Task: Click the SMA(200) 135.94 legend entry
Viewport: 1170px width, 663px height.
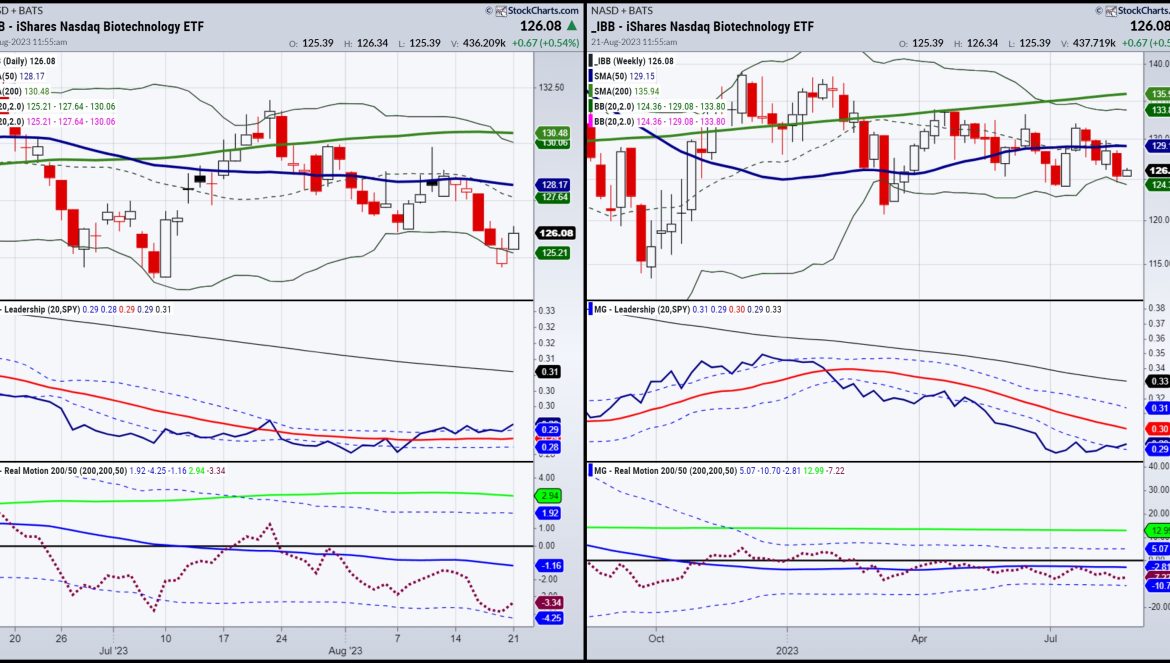Action: 626,92
